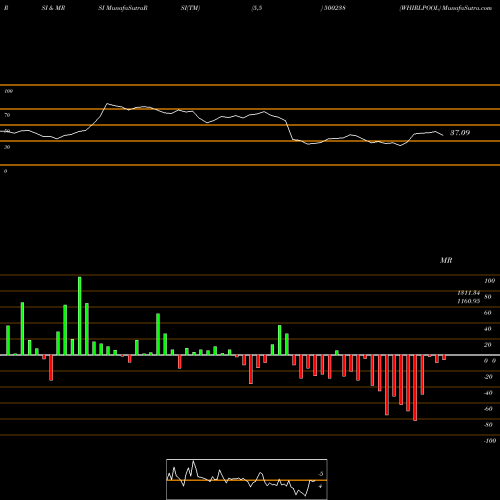Click the "-20" label on the MR axis
Viewport: 500px width, 500px height.
point(488,377)
